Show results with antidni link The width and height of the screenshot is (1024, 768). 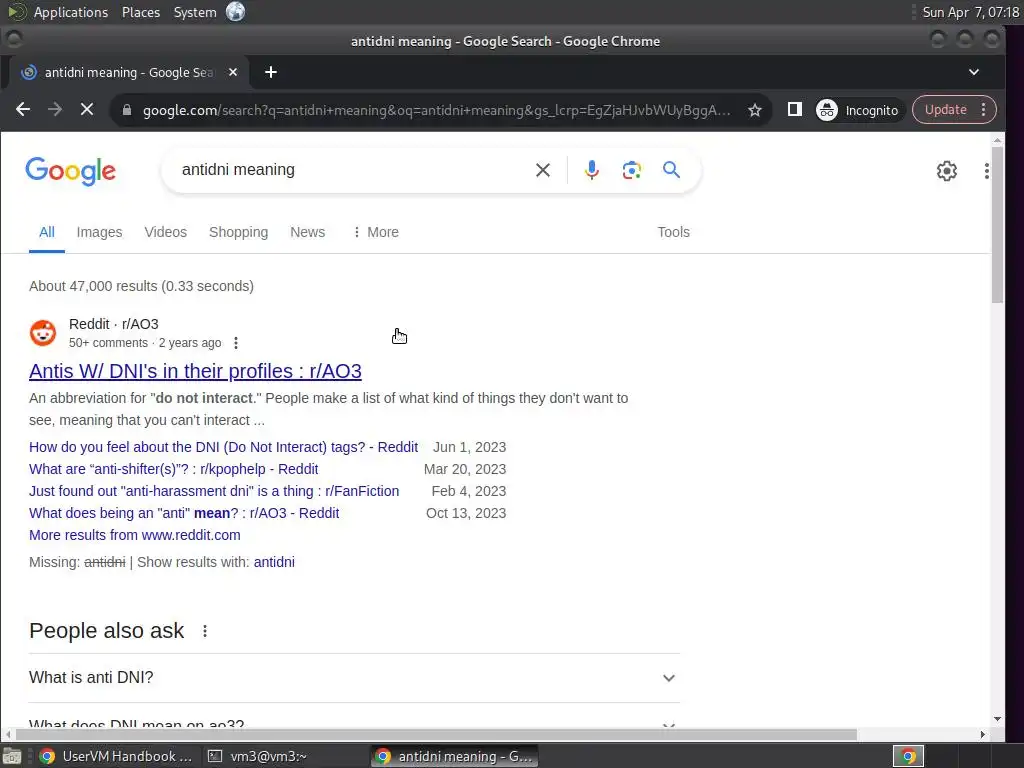(x=274, y=562)
